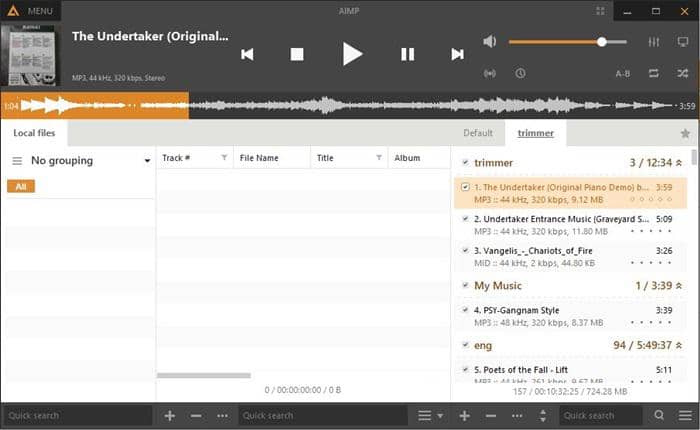The image size is (700, 430).
Task: Toggle shuffle playback mode
Action: pos(683,73)
